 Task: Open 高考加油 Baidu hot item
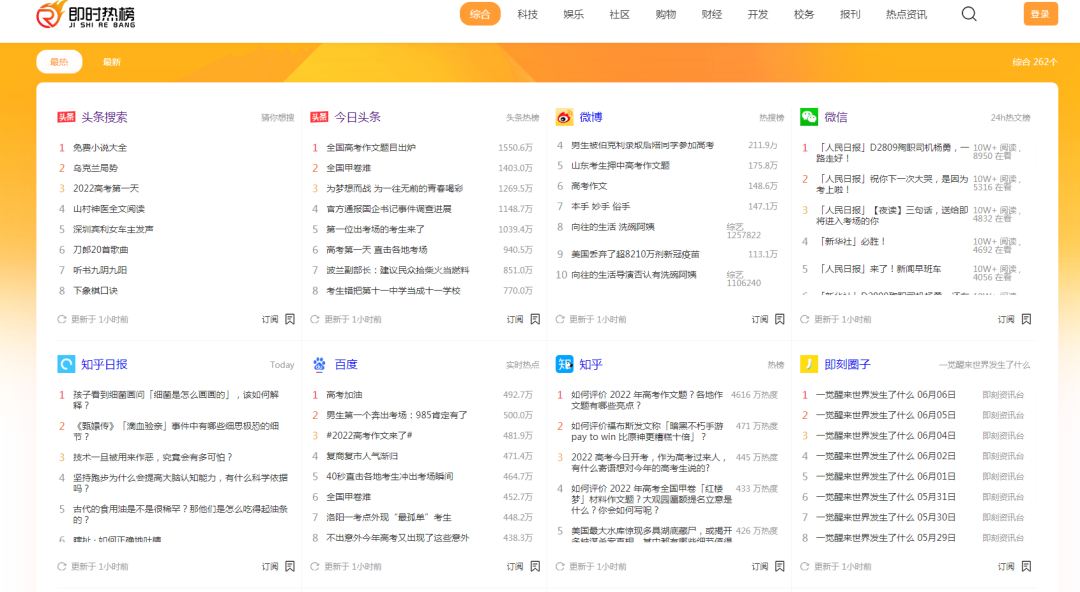coord(344,395)
